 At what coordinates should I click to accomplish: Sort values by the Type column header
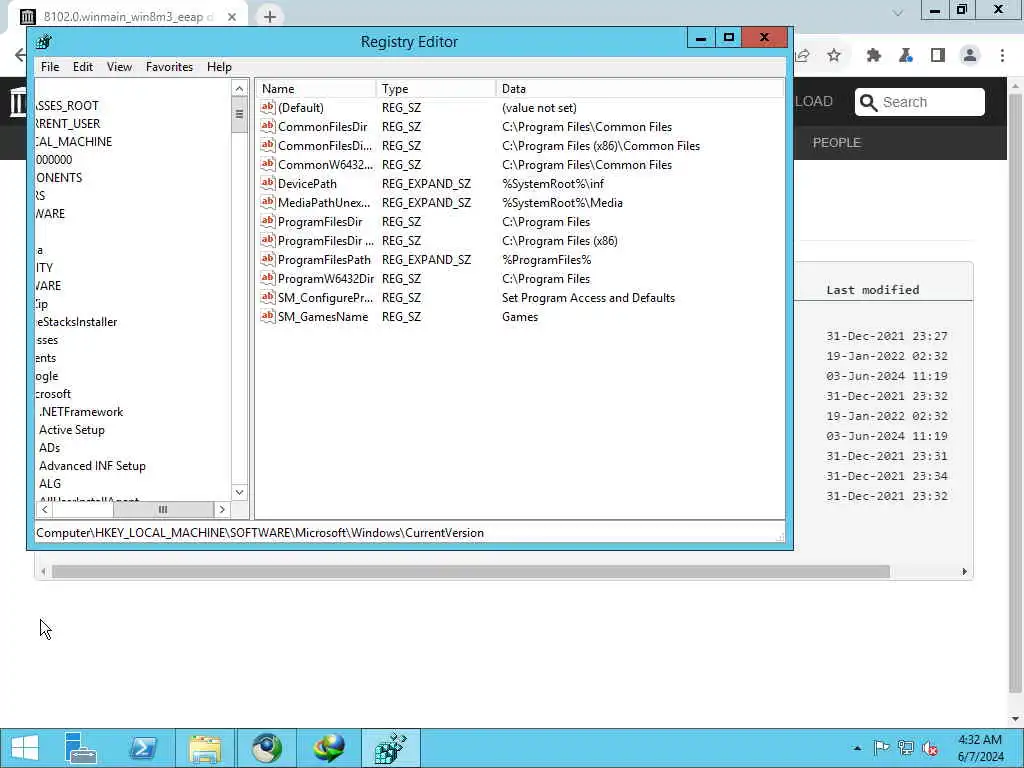coord(436,89)
